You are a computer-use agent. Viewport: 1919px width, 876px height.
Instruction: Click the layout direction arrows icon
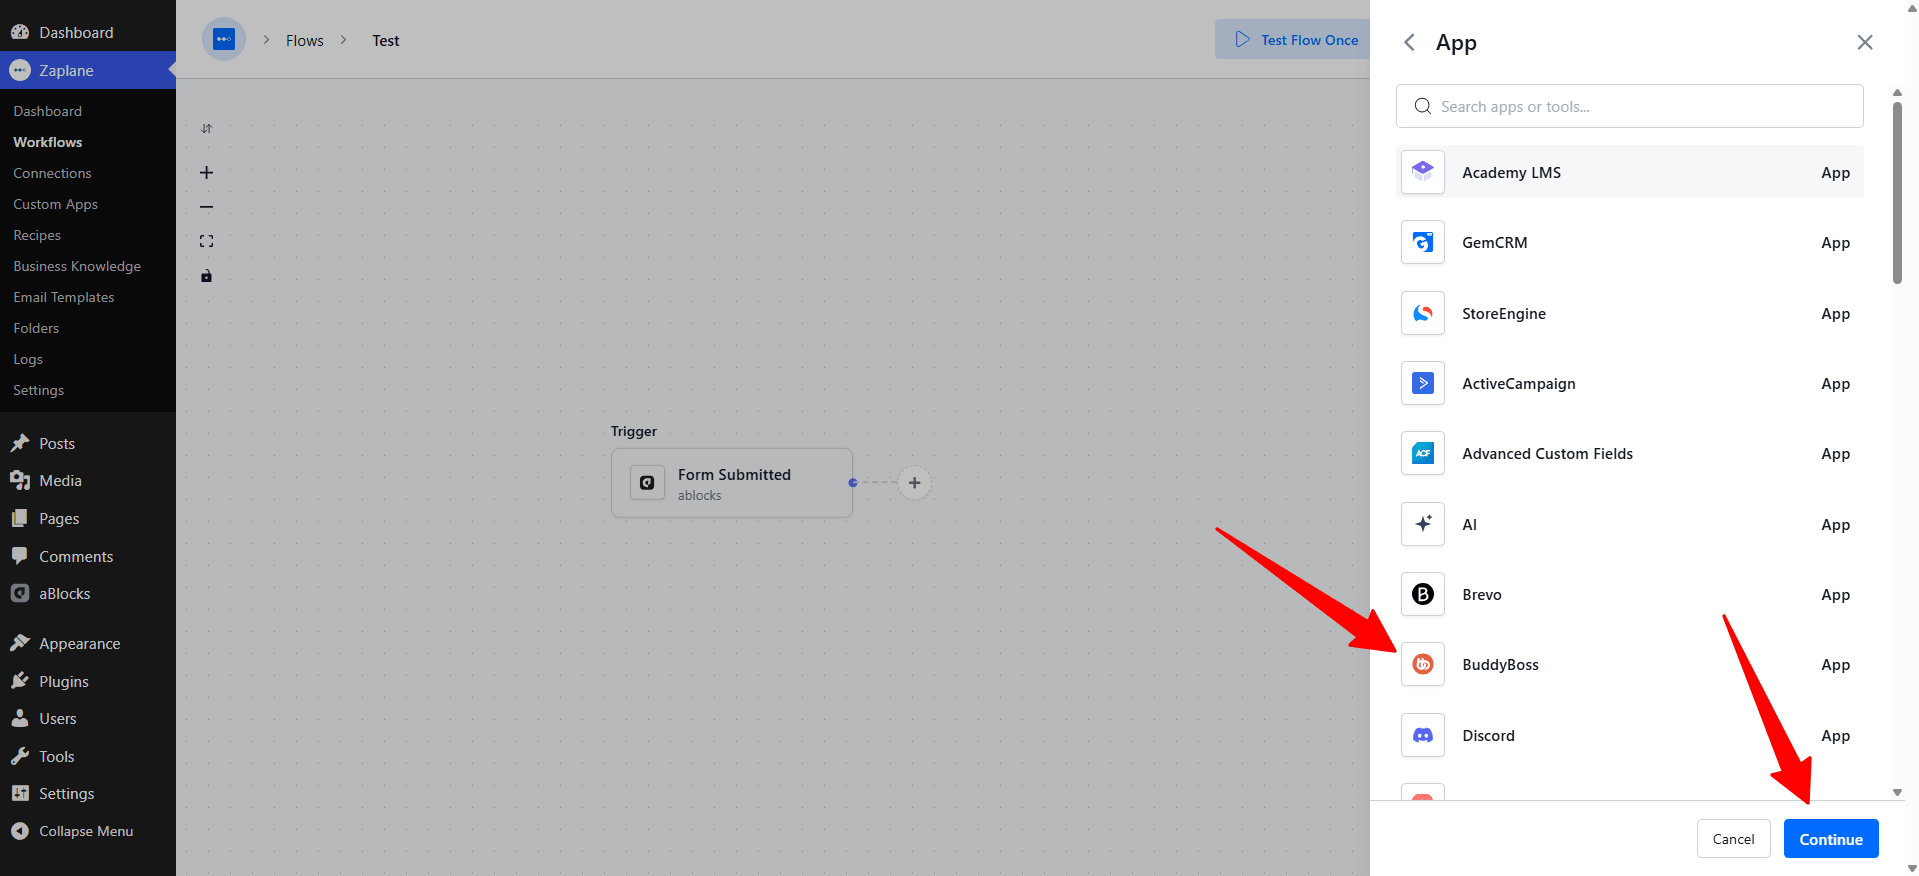pyautogui.click(x=206, y=128)
